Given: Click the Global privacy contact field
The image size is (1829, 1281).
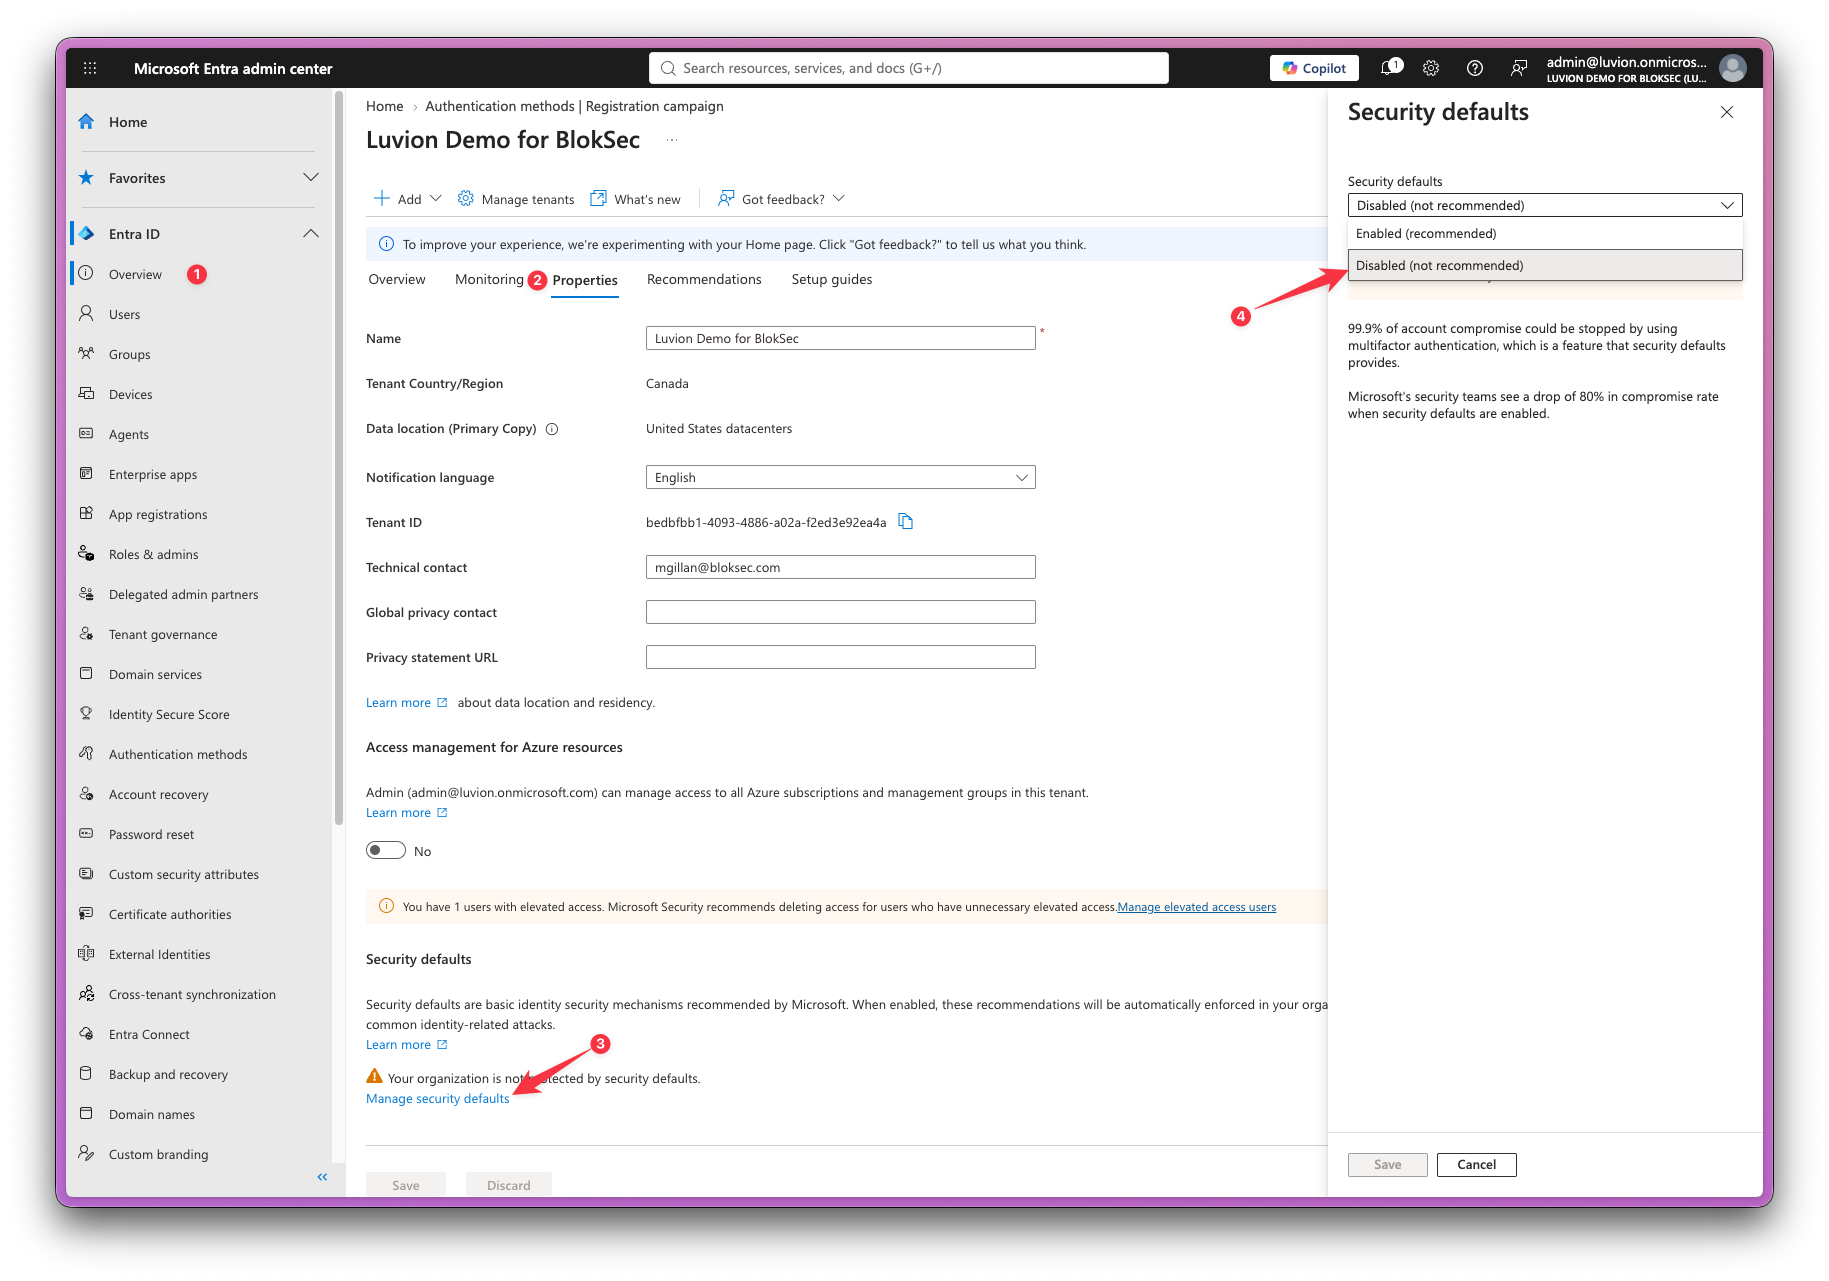Looking at the screenshot, I should (x=840, y=612).
